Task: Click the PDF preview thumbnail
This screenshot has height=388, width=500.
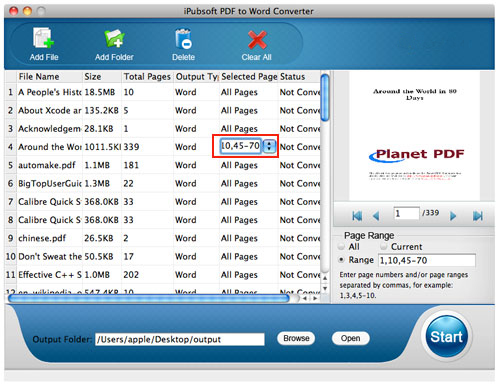Action: [414, 136]
